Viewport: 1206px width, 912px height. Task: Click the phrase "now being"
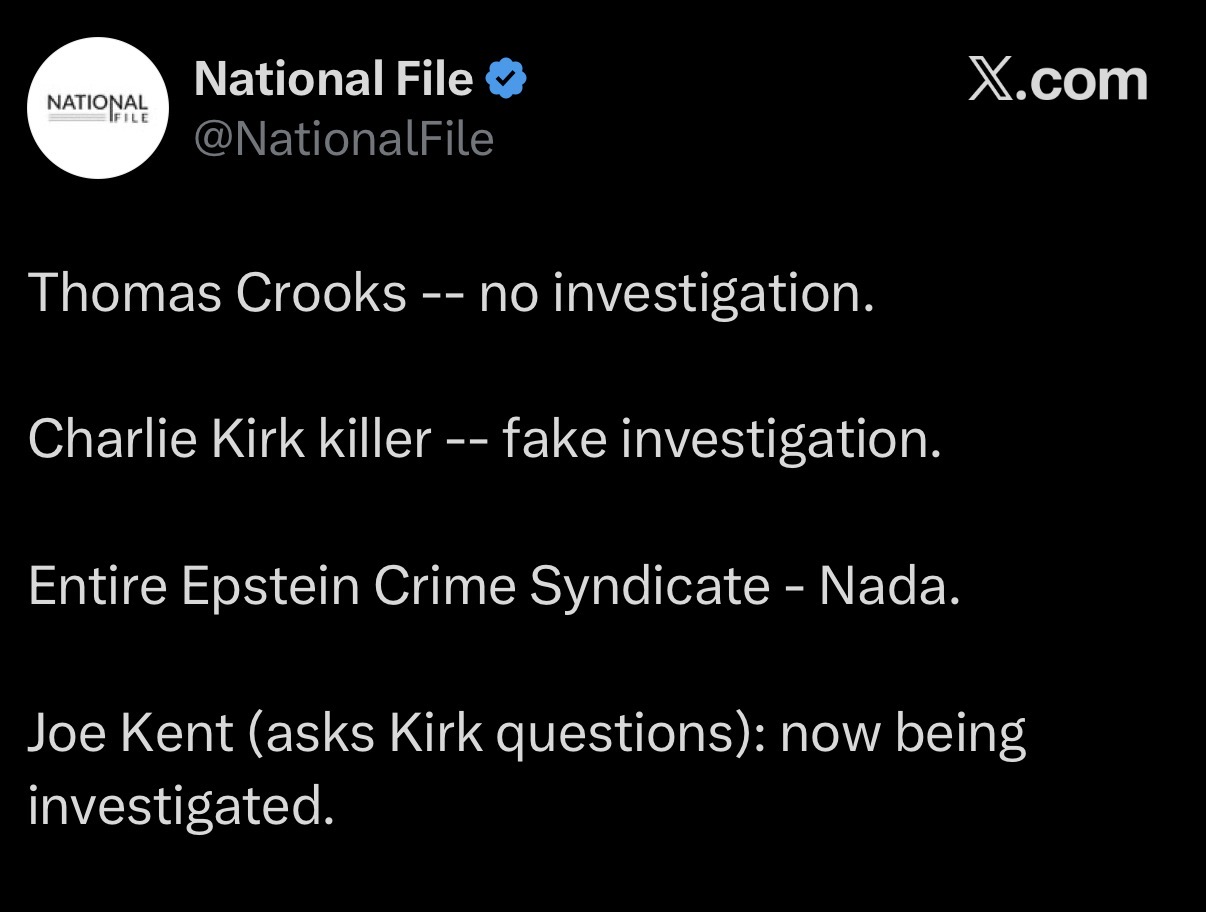[x=902, y=733]
